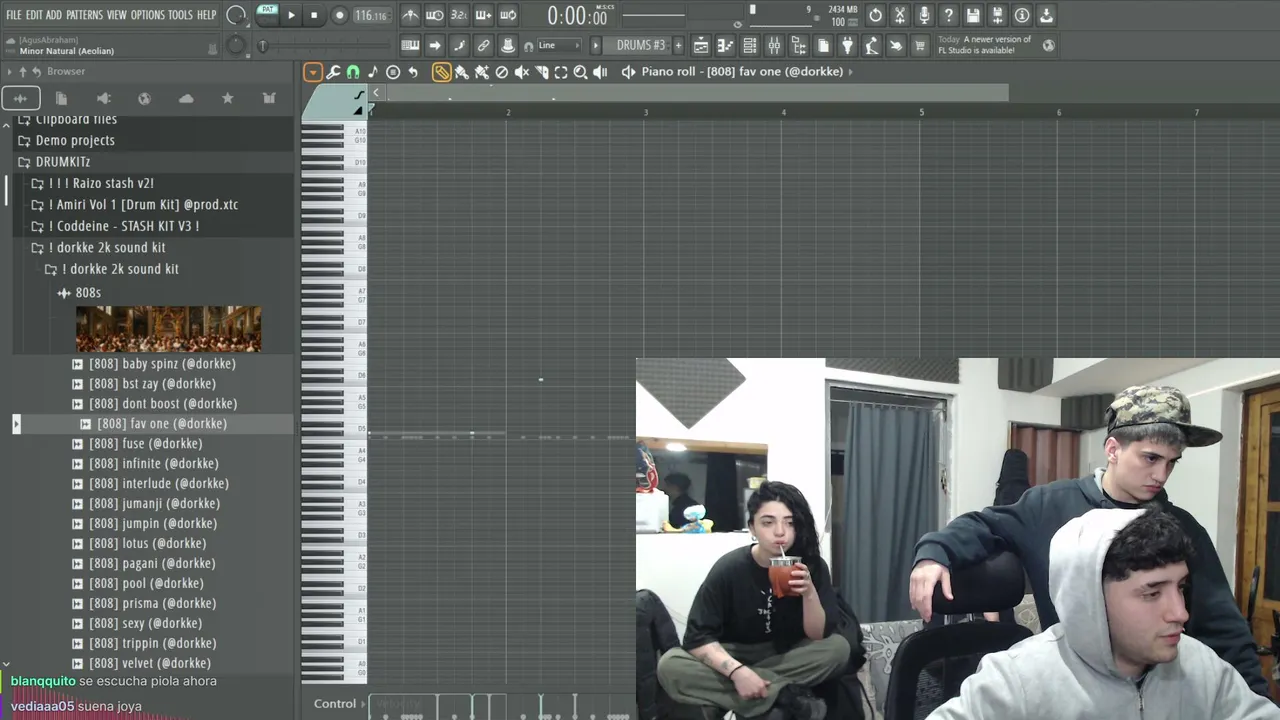Select the Mute tool in piano roll
The width and height of the screenshot is (1280, 720).
click(521, 72)
